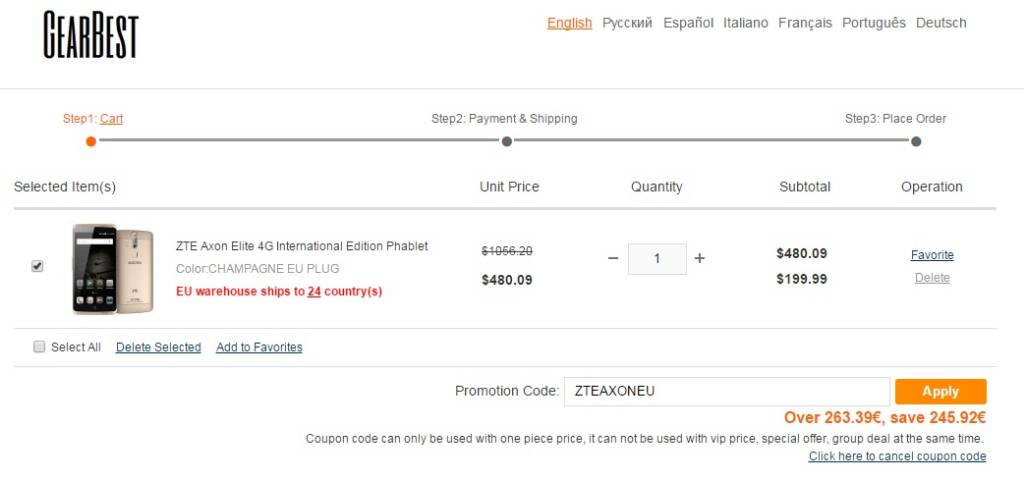The image size is (1024, 477).
Task: Click here to cancel coupon code
Action: [897, 457]
